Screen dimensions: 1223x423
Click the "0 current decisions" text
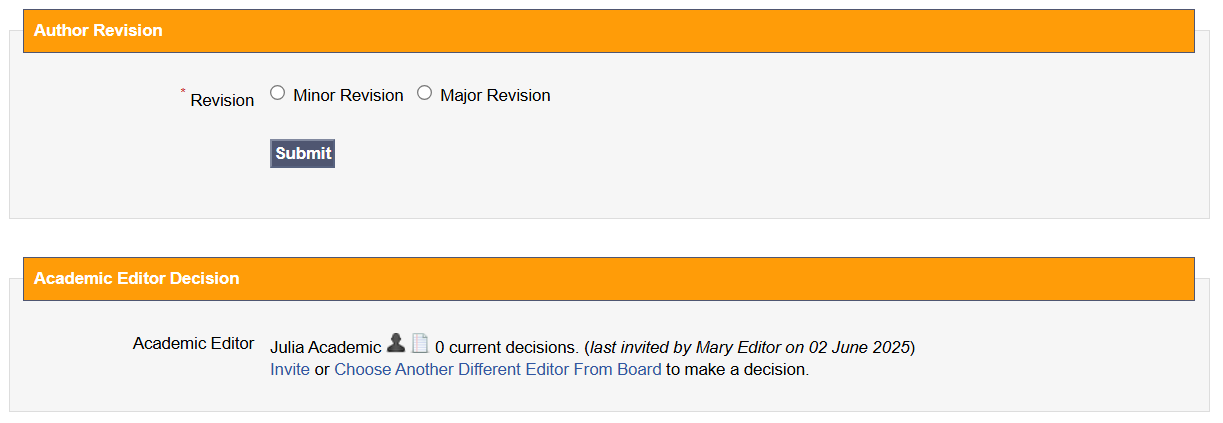click(x=506, y=348)
